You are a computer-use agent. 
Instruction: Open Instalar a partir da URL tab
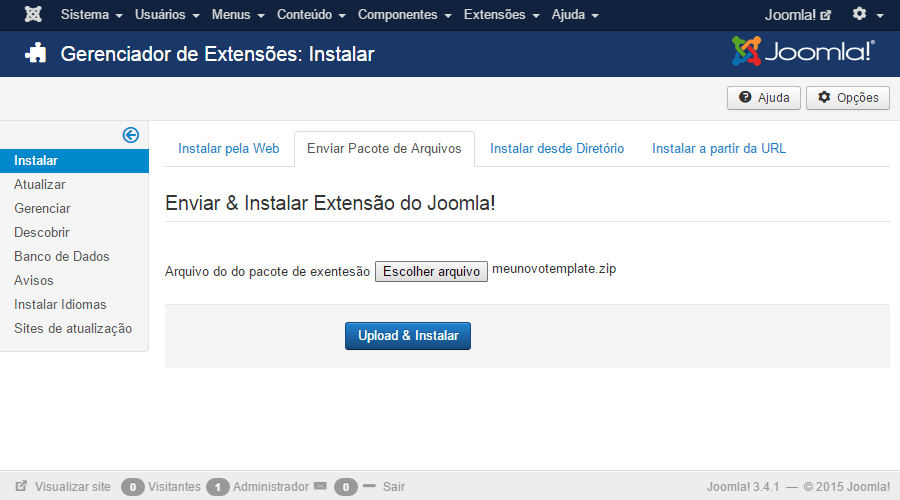719,149
